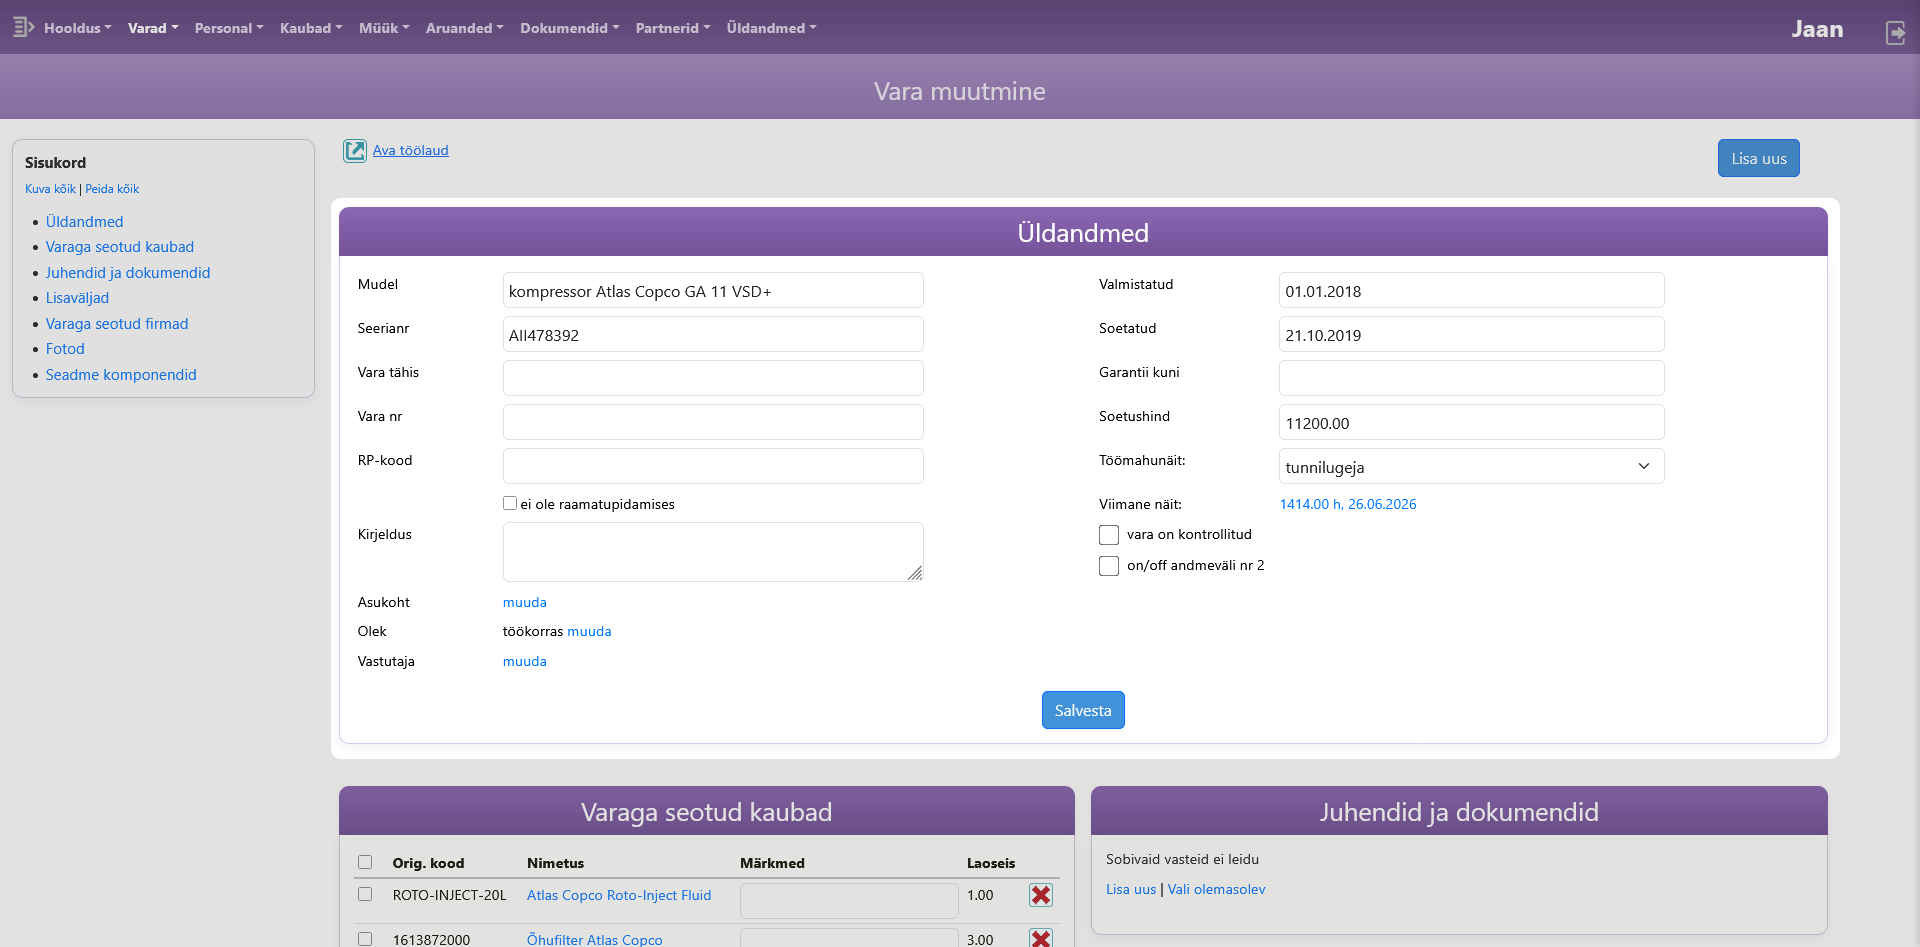Viewport: 1920px width, 947px height.
Task: Focus the 'Vara nr' input field
Action: pyautogui.click(x=713, y=422)
